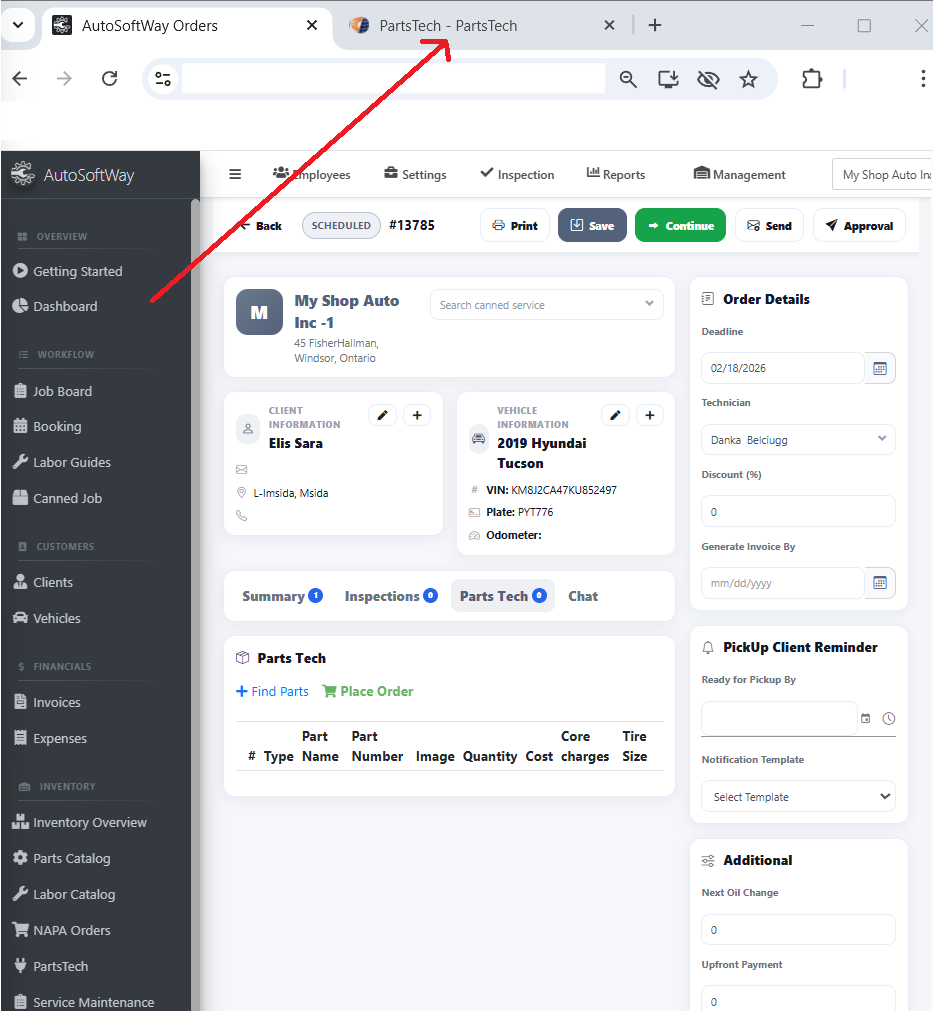The image size is (933, 1011).
Task: Click the clock icon in PickUp reminder
Action: (x=889, y=718)
